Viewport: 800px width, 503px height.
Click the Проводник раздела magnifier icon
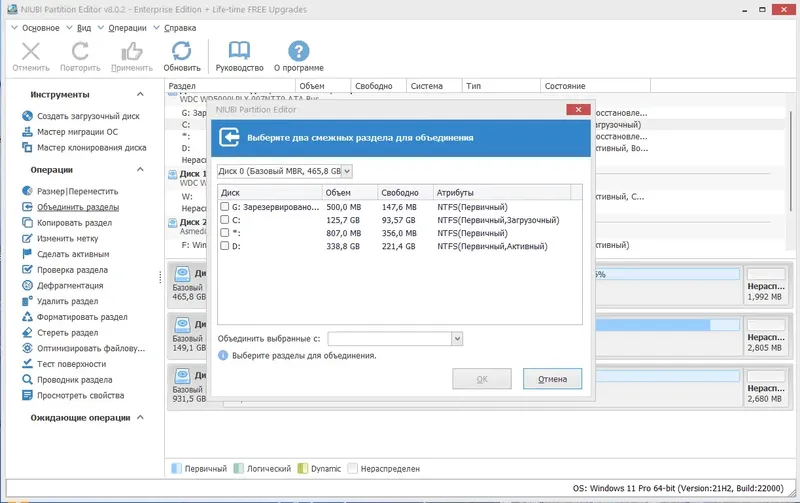[x=27, y=380]
